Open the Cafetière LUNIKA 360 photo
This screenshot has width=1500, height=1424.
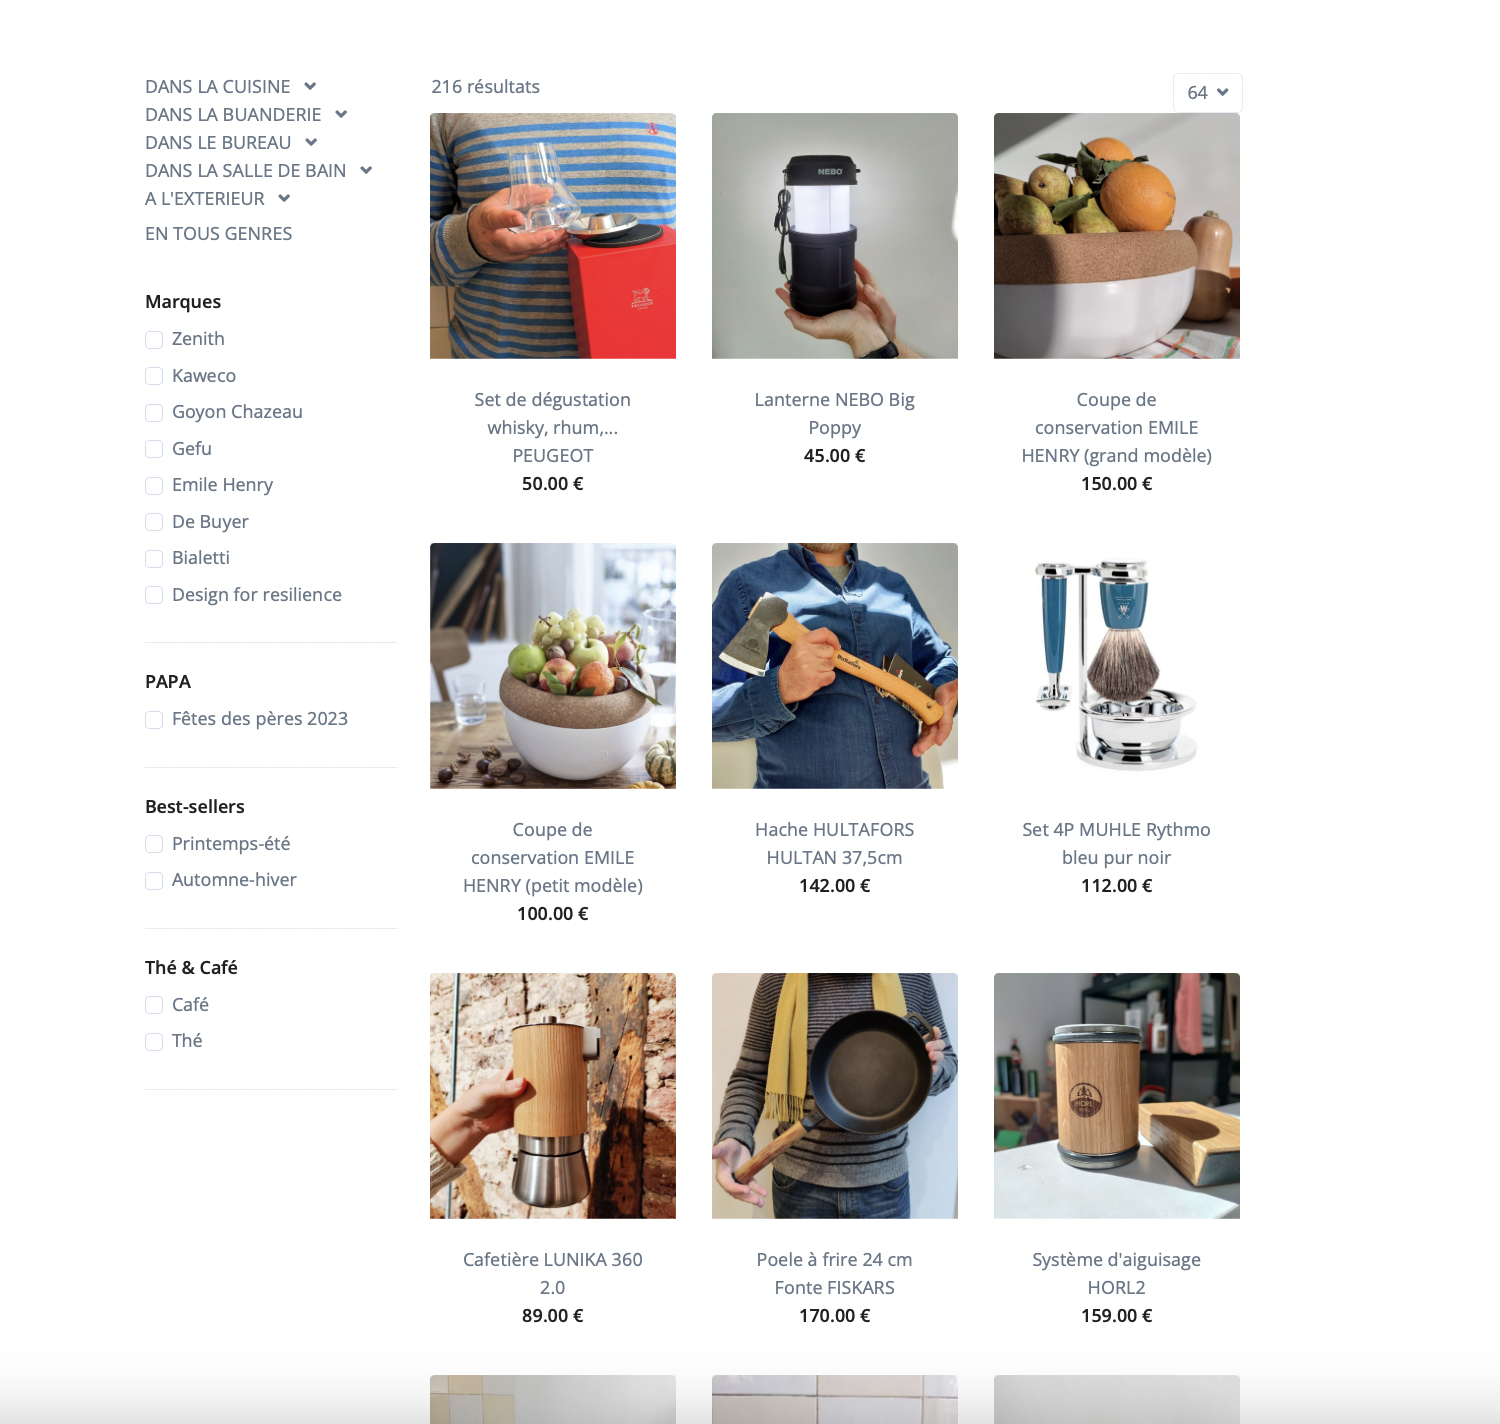pyautogui.click(x=553, y=1096)
